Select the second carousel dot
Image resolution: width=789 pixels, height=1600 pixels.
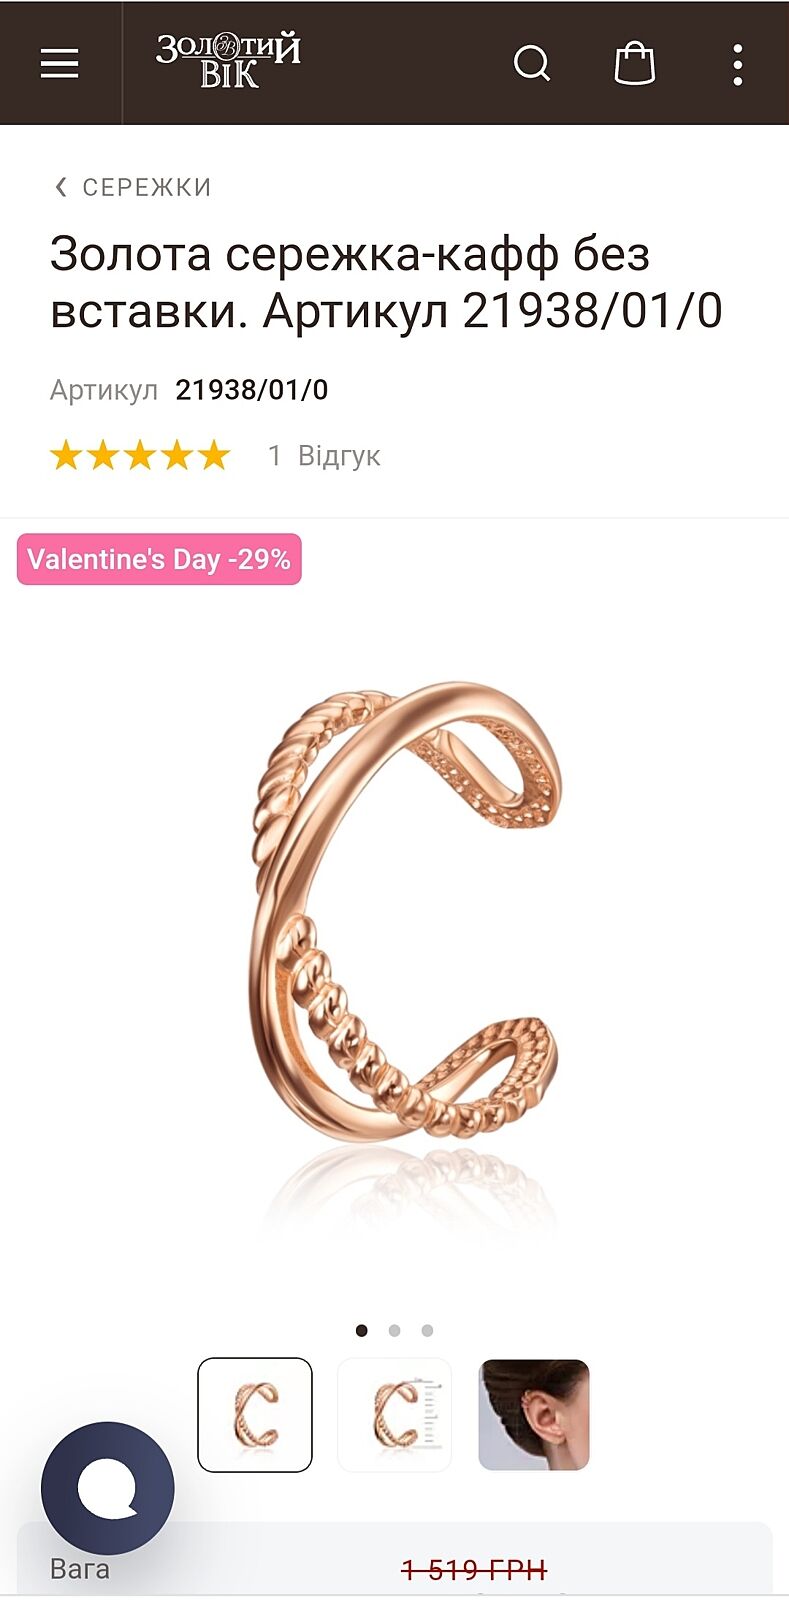[395, 1330]
